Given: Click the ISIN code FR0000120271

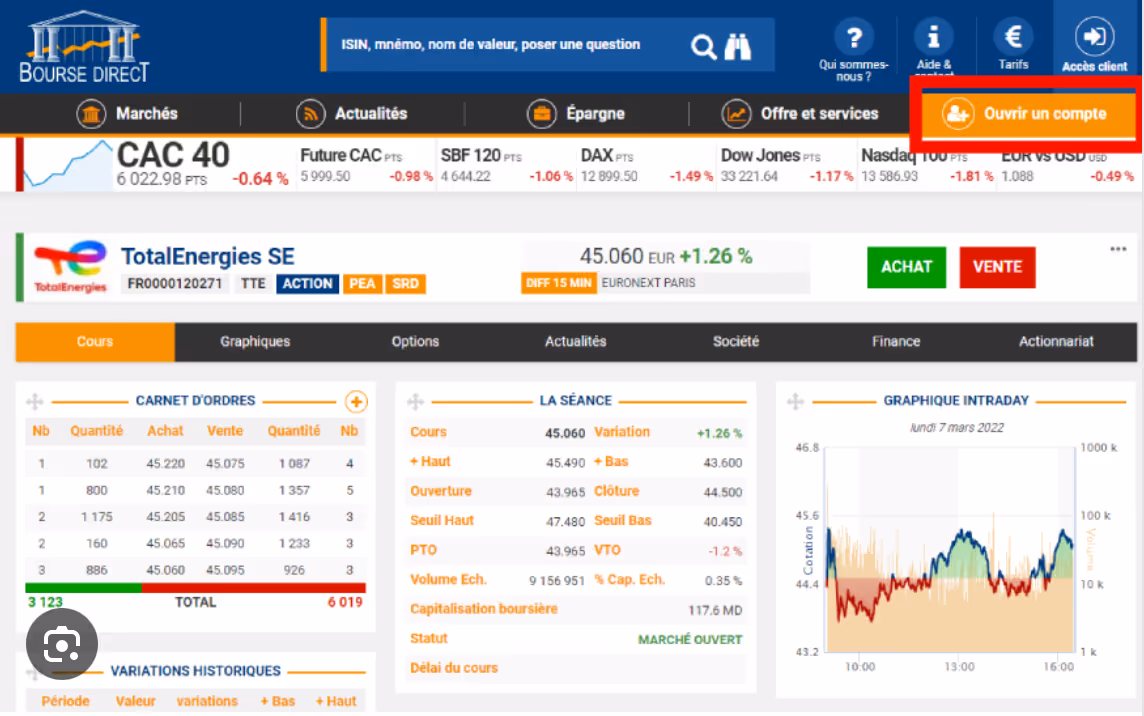Looking at the screenshot, I should 174,284.
